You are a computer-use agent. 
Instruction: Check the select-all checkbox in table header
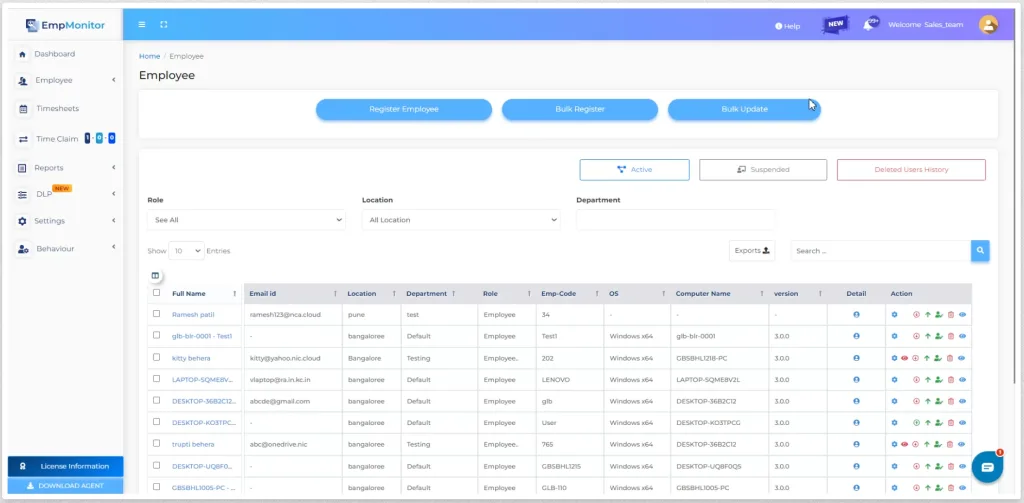click(x=156, y=293)
